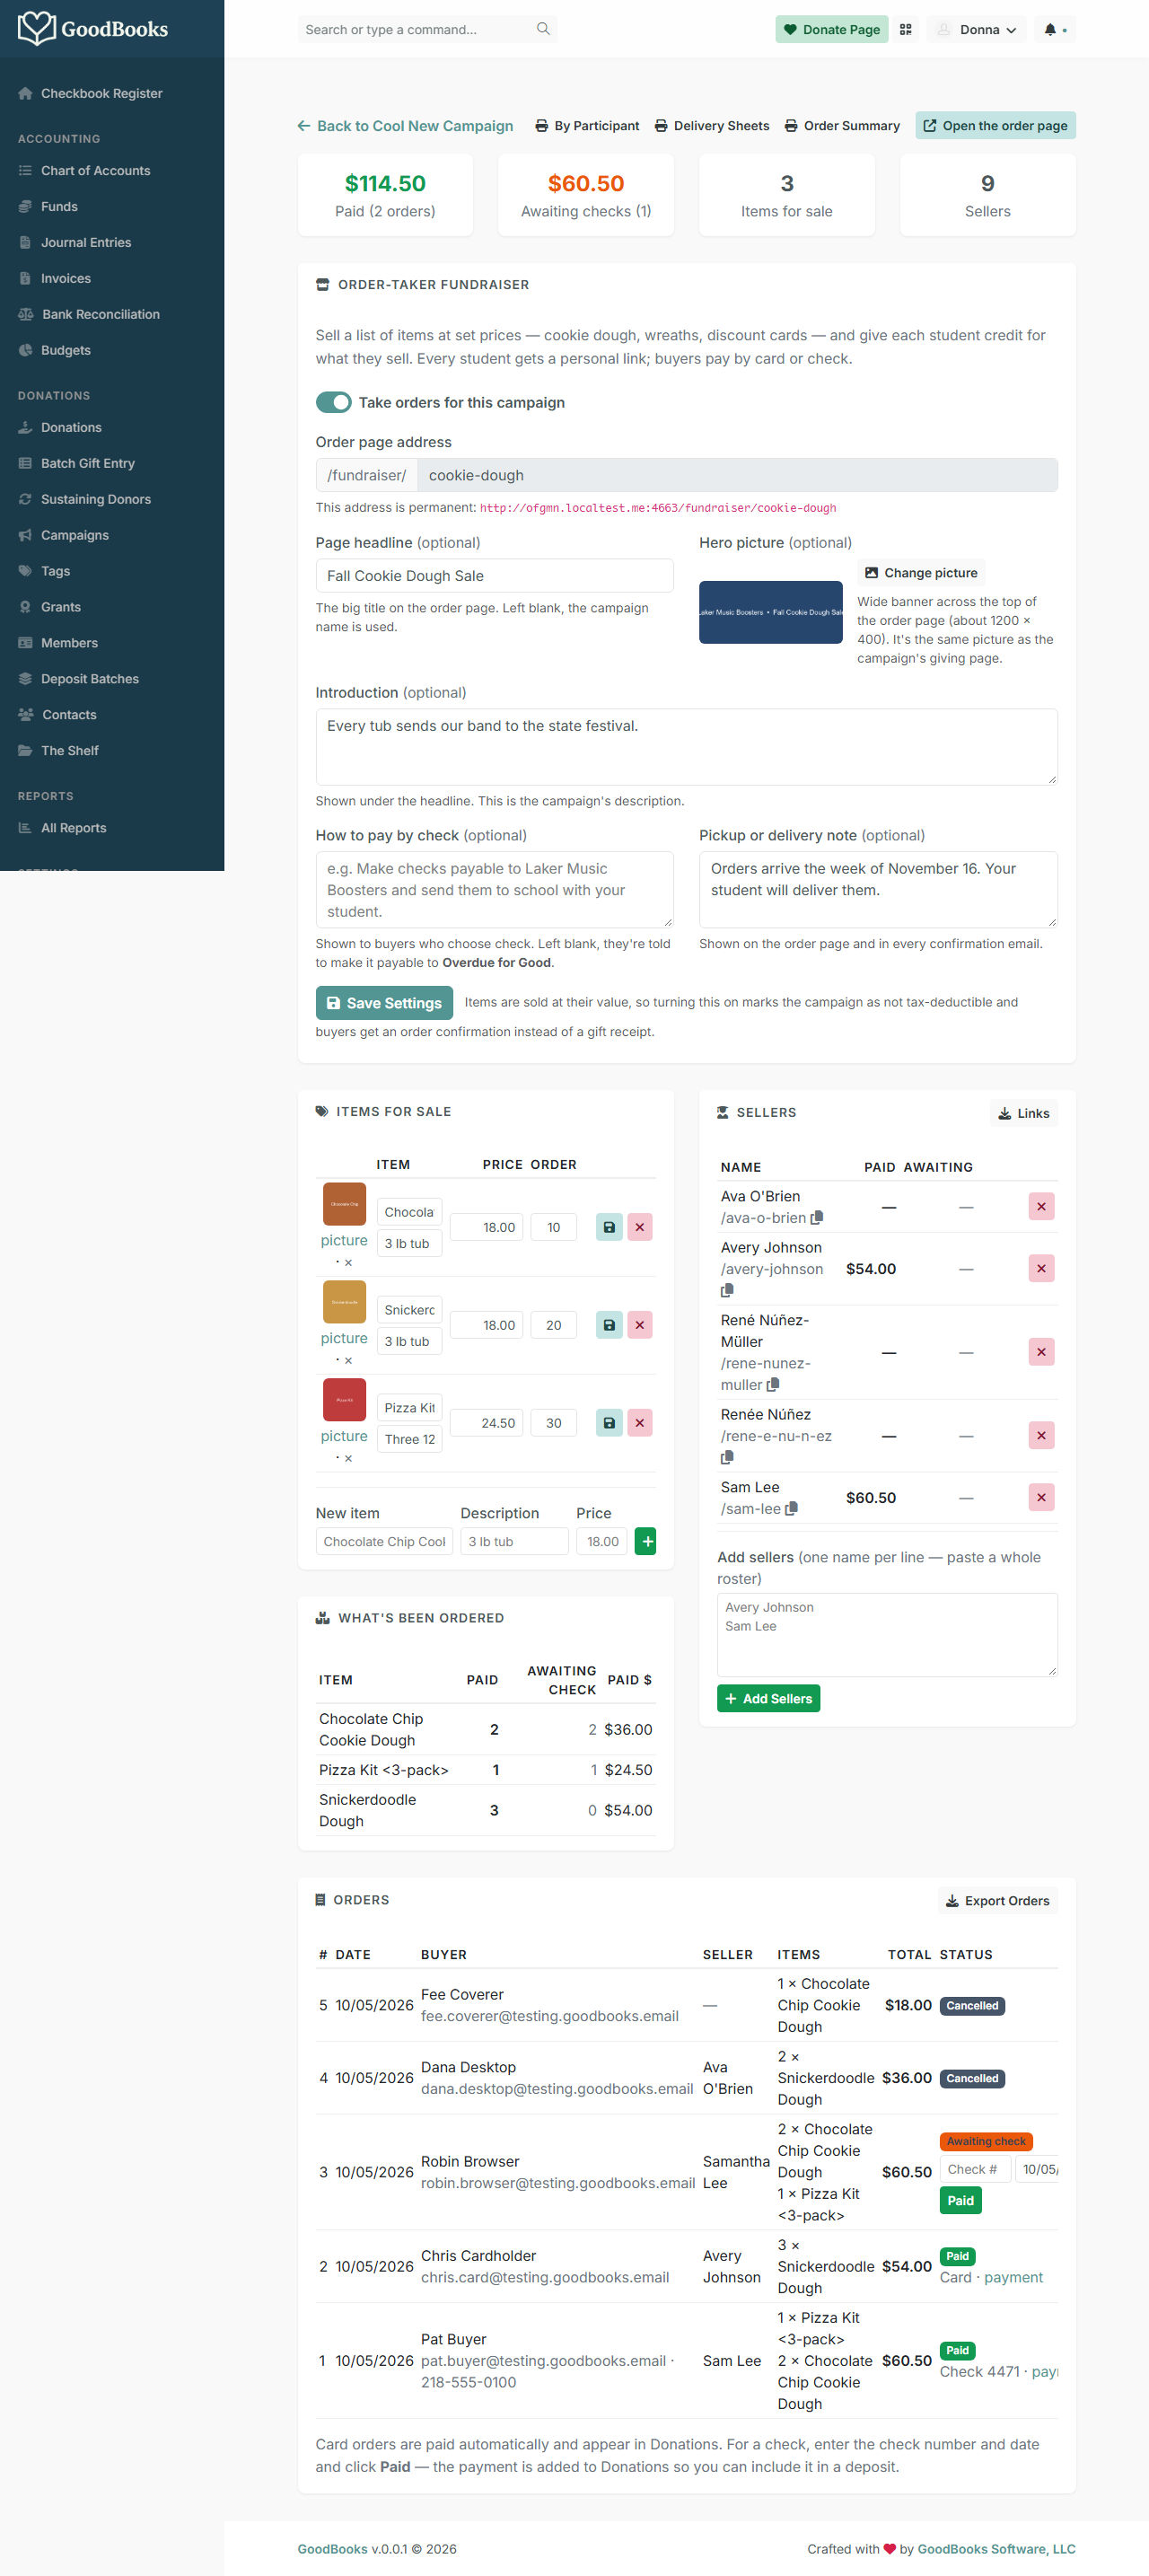Open the order page
The image size is (1149, 2576).
(x=995, y=126)
